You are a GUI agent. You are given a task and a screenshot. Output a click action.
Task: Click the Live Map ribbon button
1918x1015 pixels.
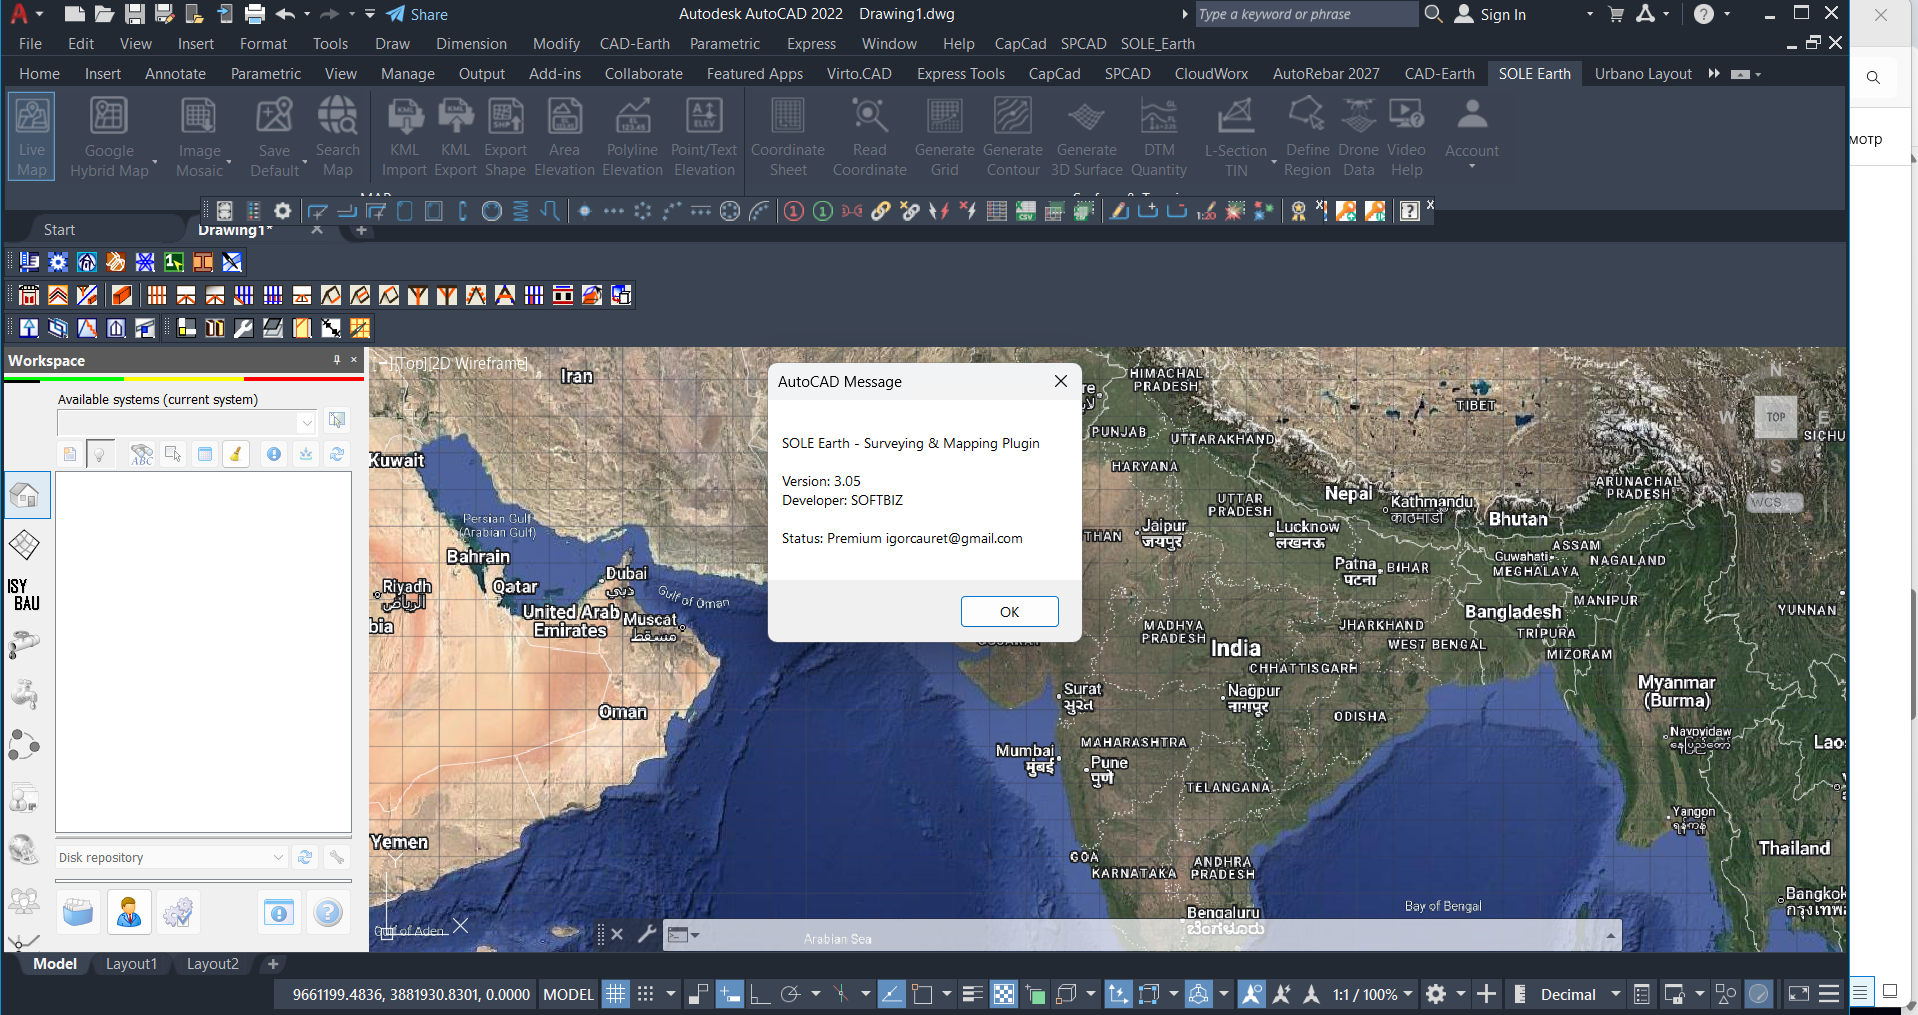pyautogui.click(x=32, y=137)
